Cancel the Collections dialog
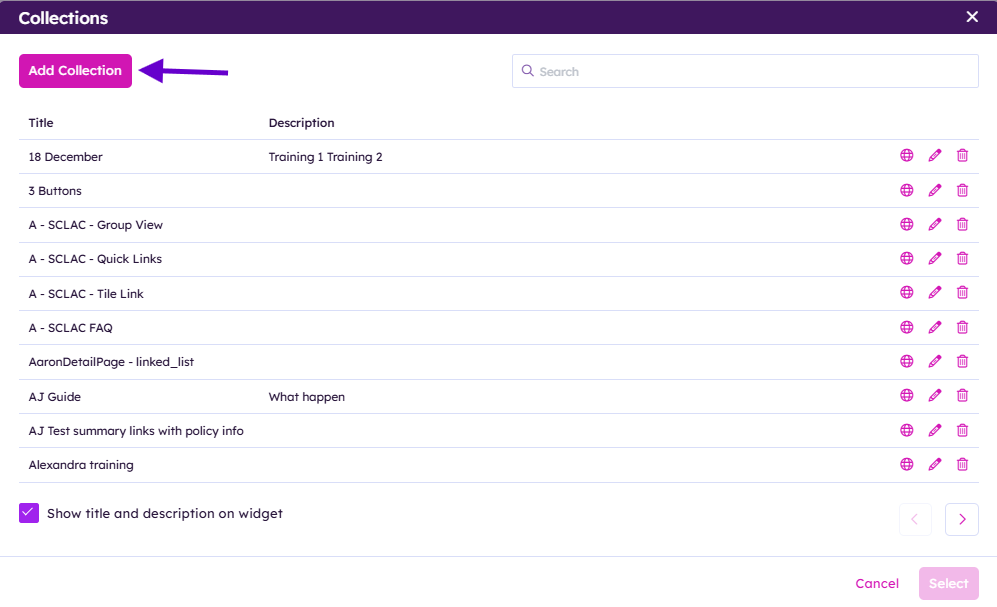 point(876,583)
